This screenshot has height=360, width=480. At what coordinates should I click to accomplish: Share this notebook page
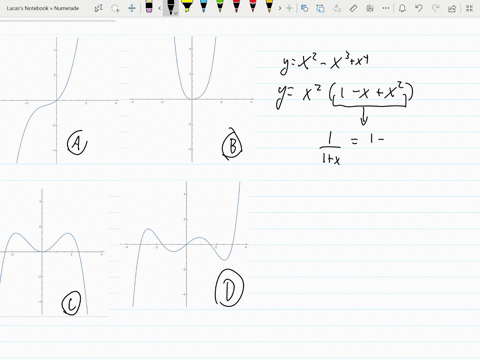(x=452, y=8)
